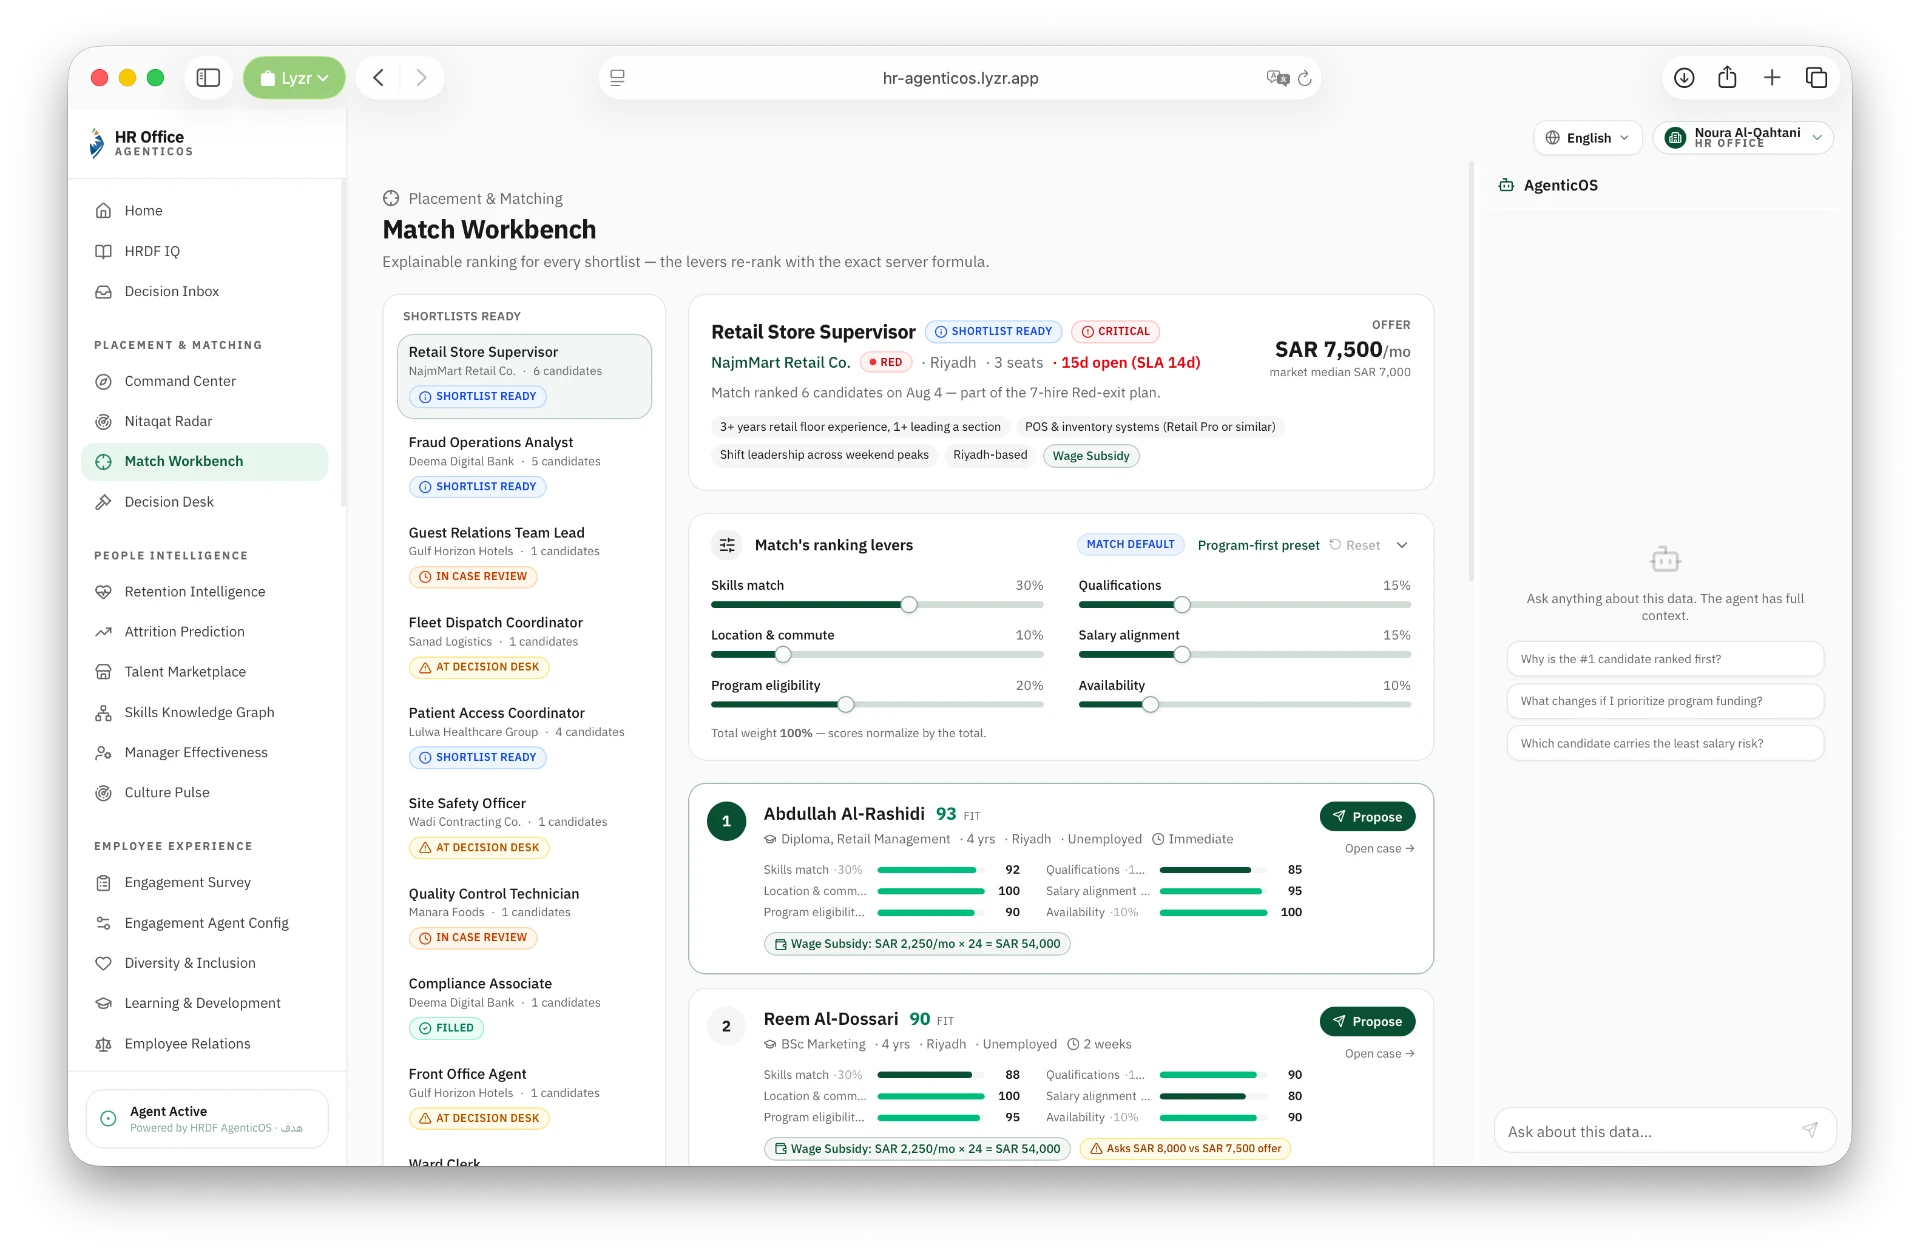Viewport: 1920px width, 1256px height.
Task: Propose Reem Al-Dossari
Action: click(1367, 1021)
